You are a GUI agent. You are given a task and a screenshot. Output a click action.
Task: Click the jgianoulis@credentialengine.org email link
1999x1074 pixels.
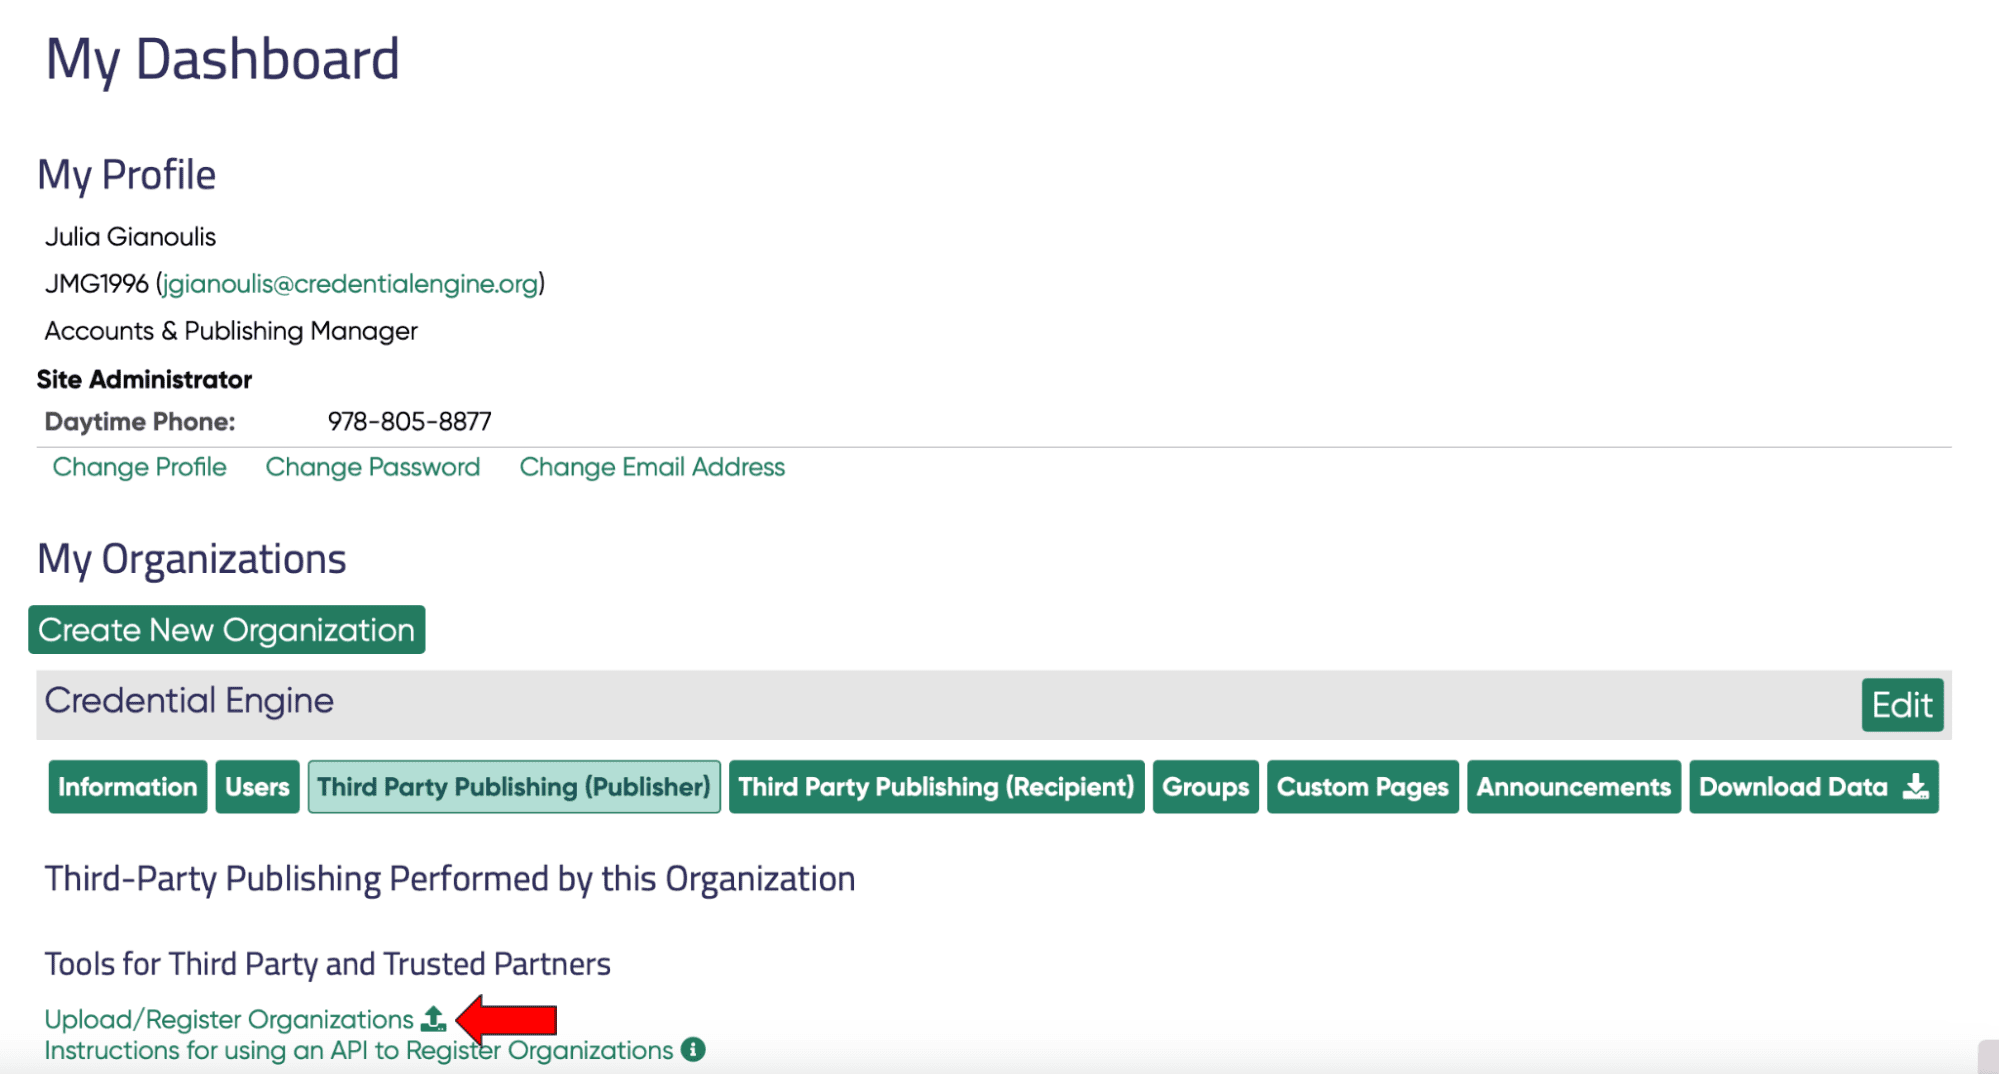(348, 283)
